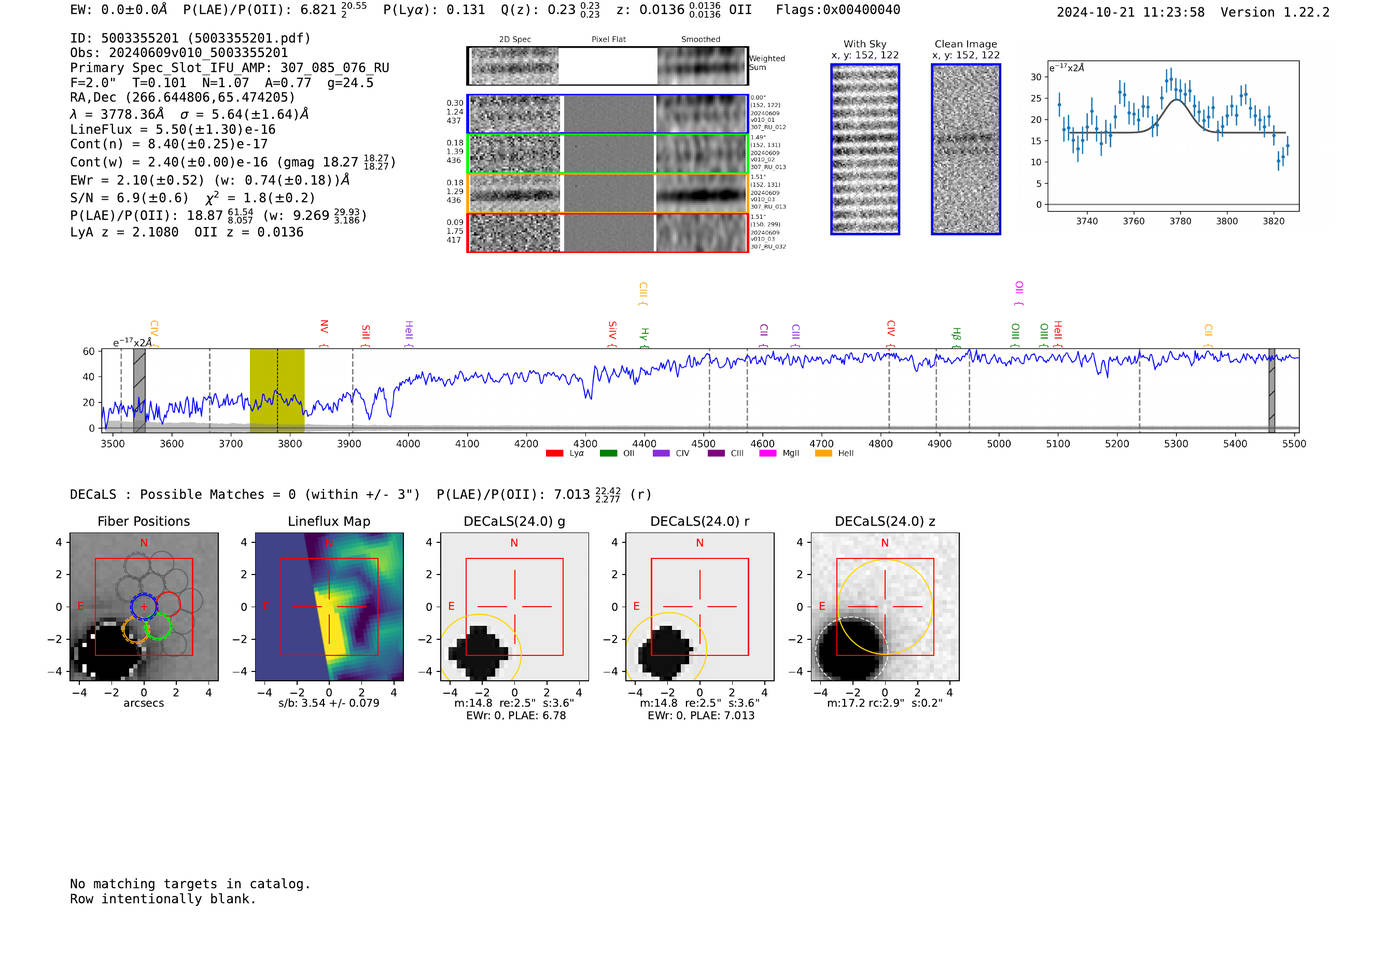Viewport: 1400px width, 953px height.
Task: Click the green OII legend swatch
Action: tap(608, 454)
